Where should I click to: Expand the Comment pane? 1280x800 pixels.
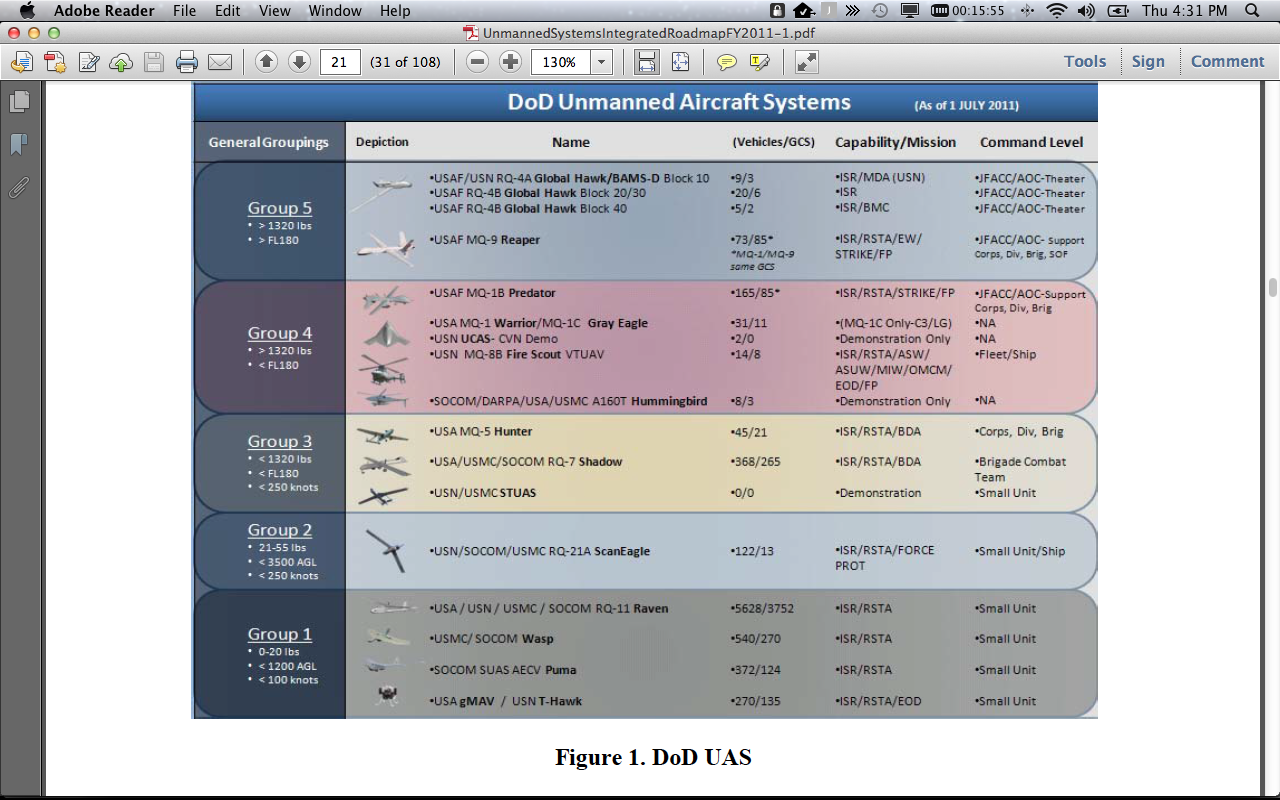pyautogui.click(x=1227, y=61)
